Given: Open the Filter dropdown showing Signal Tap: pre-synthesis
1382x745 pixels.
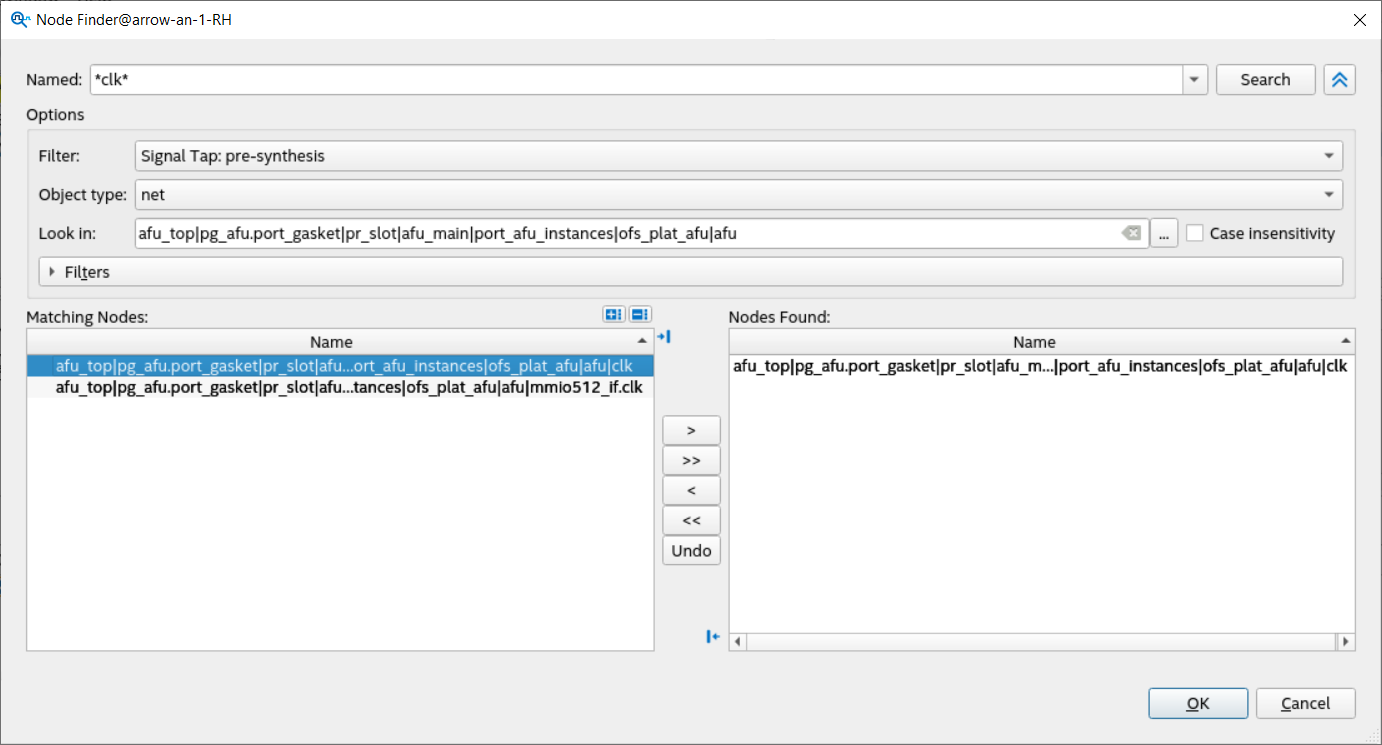Looking at the screenshot, I should pyautogui.click(x=738, y=156).
